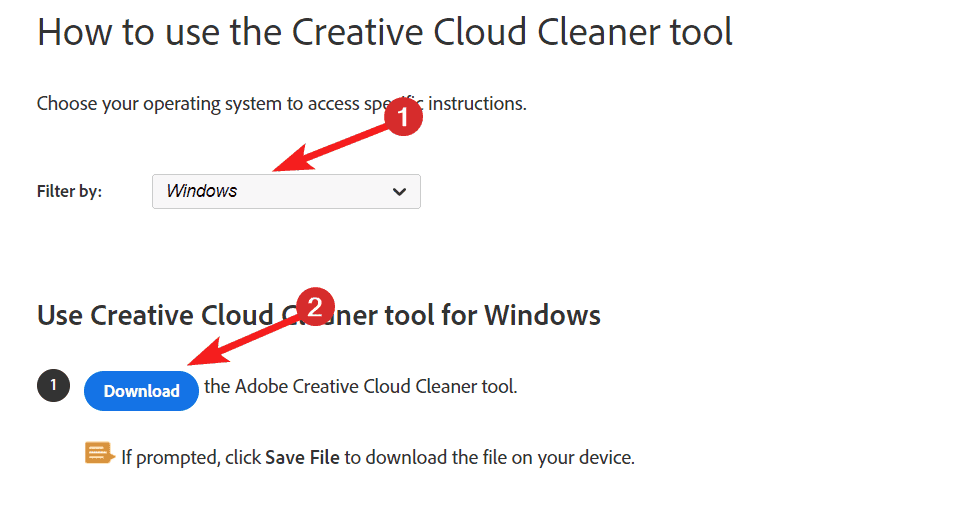This screenshot has height=506, width=964.
Task: Click the bold "Save File" text
Action: 302,458
